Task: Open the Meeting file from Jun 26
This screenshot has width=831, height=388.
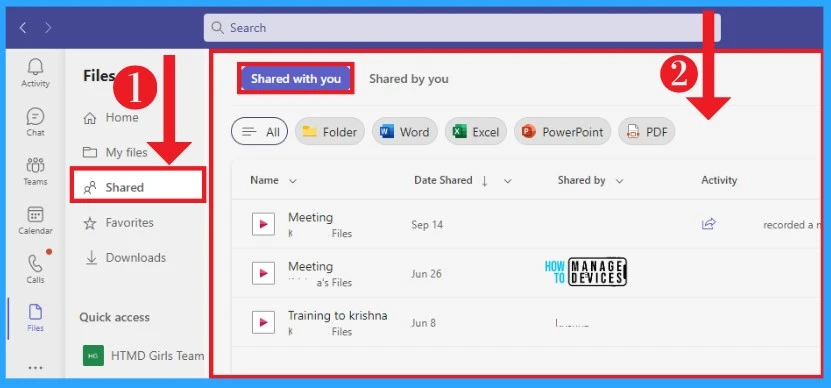Action: pyautogui.click(x=311, y=267)
